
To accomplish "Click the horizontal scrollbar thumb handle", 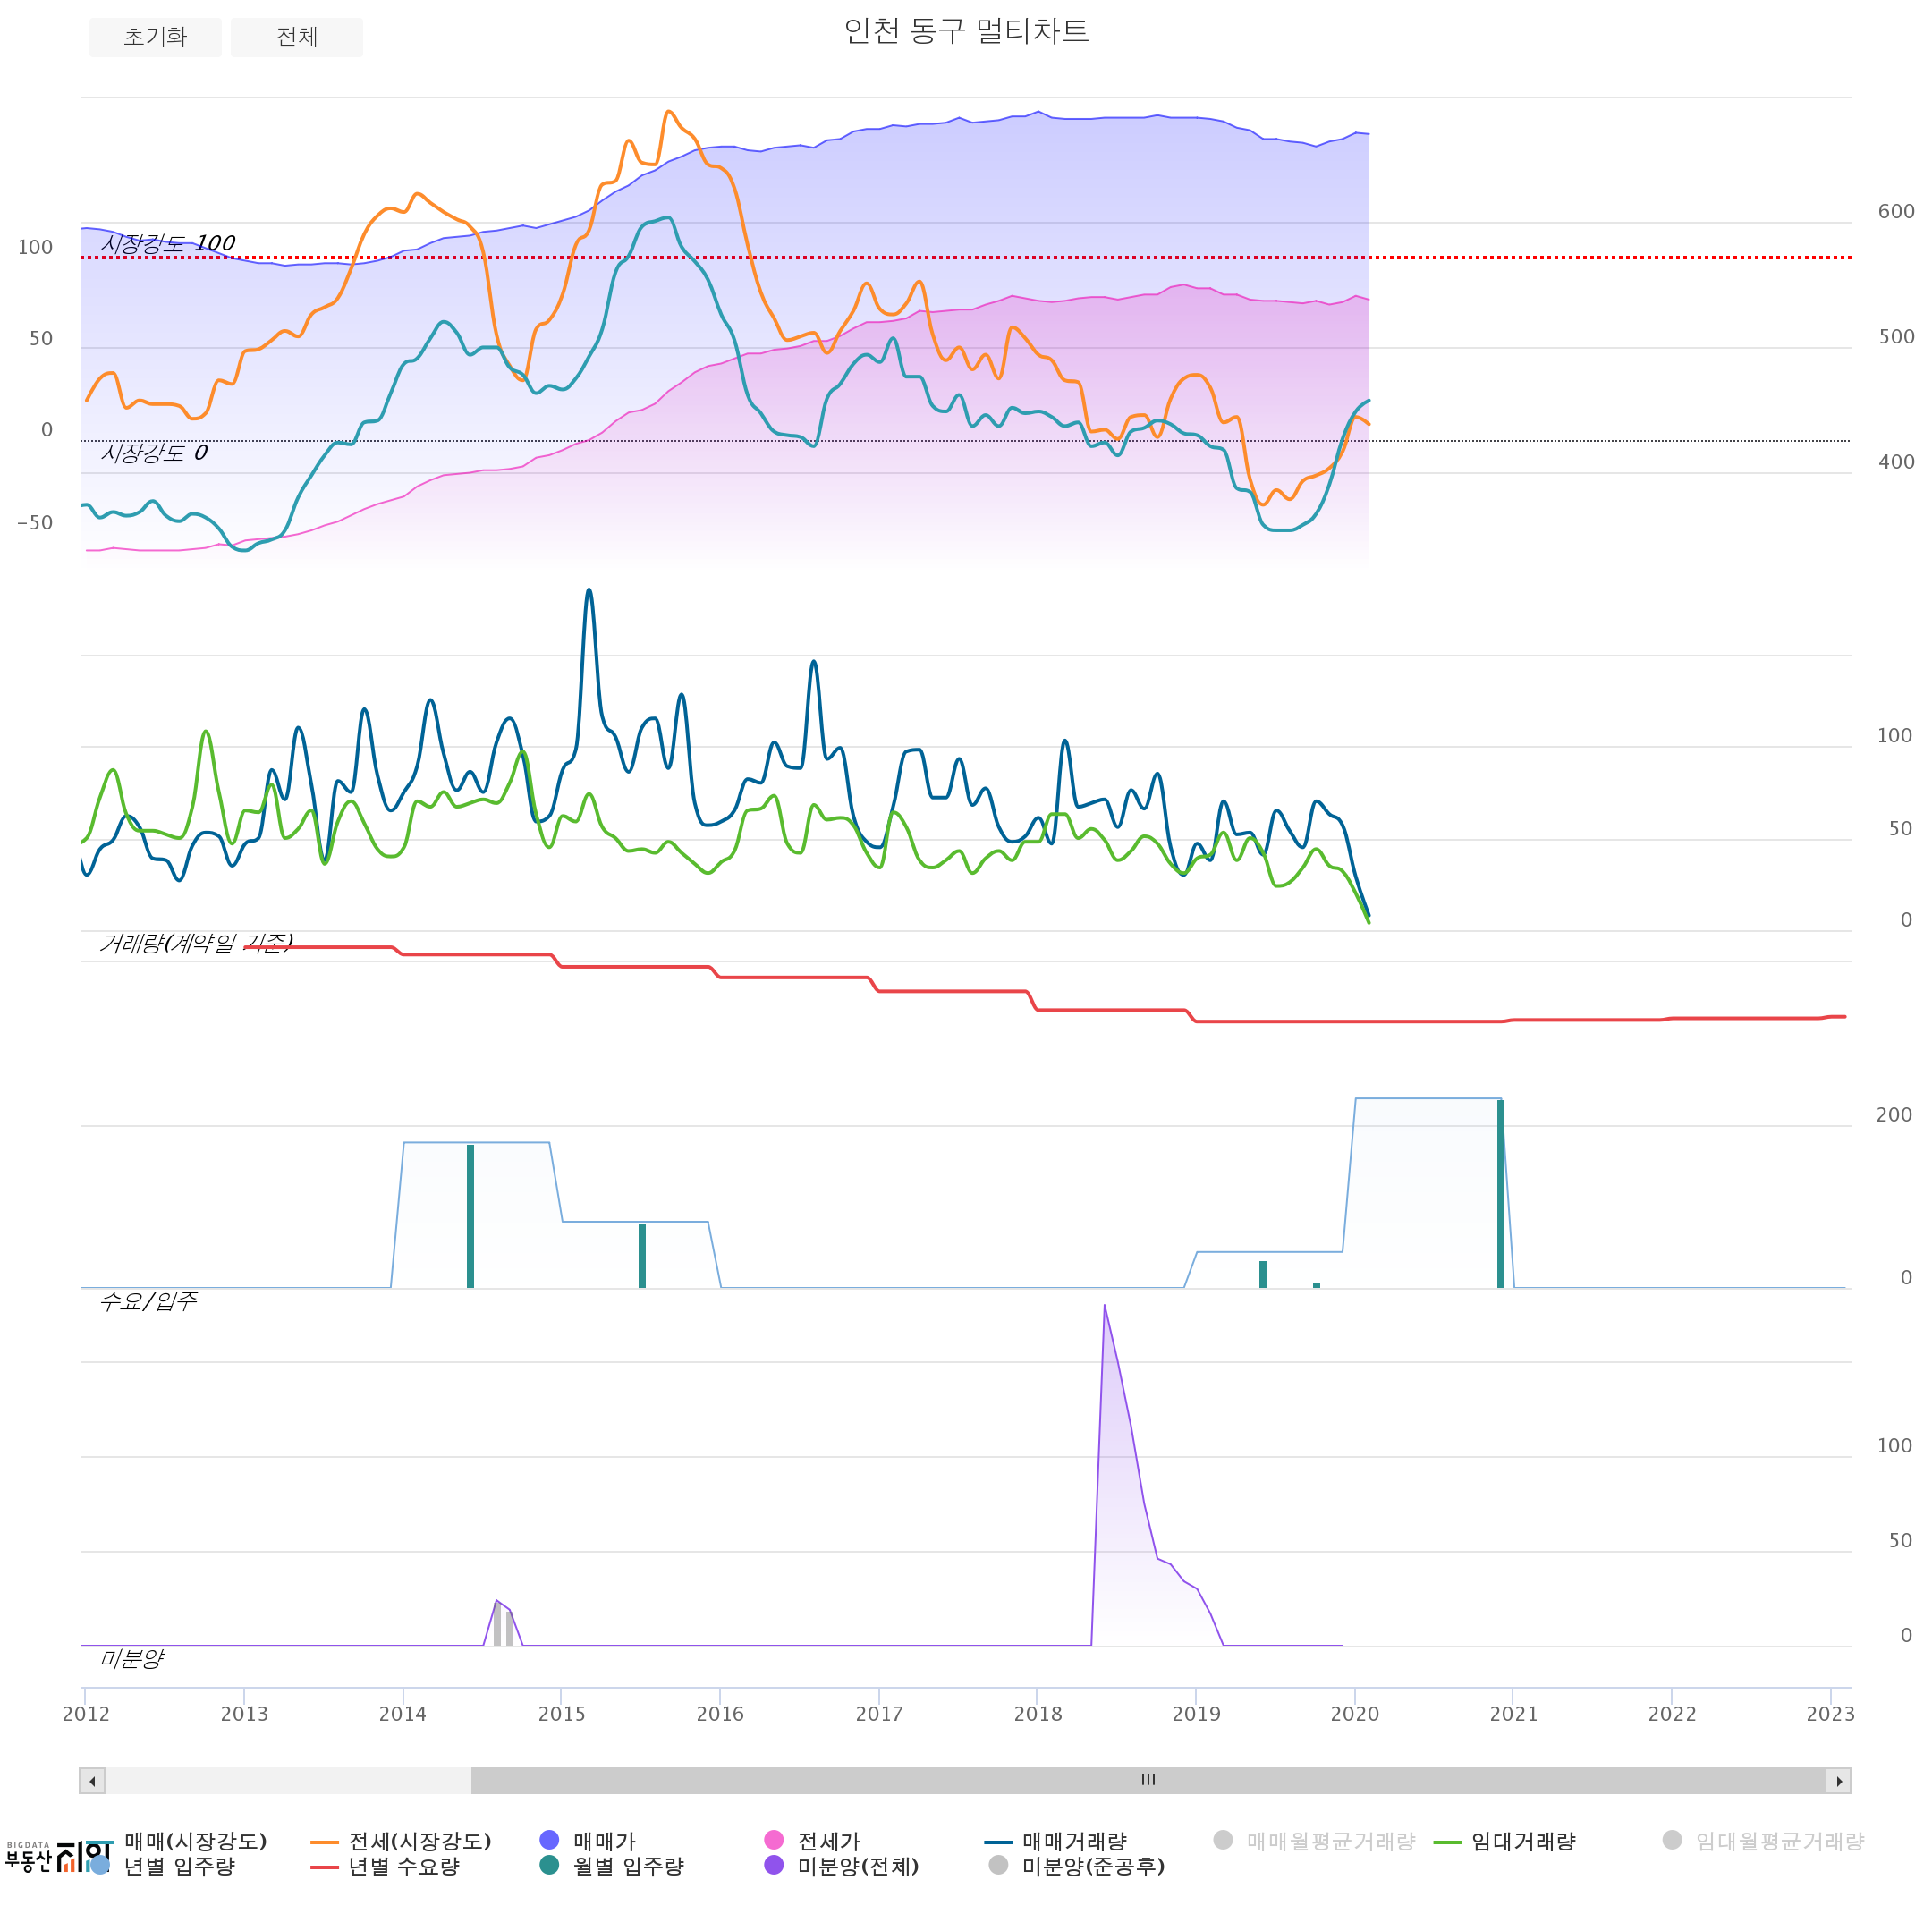I will click(1149, 1781).
